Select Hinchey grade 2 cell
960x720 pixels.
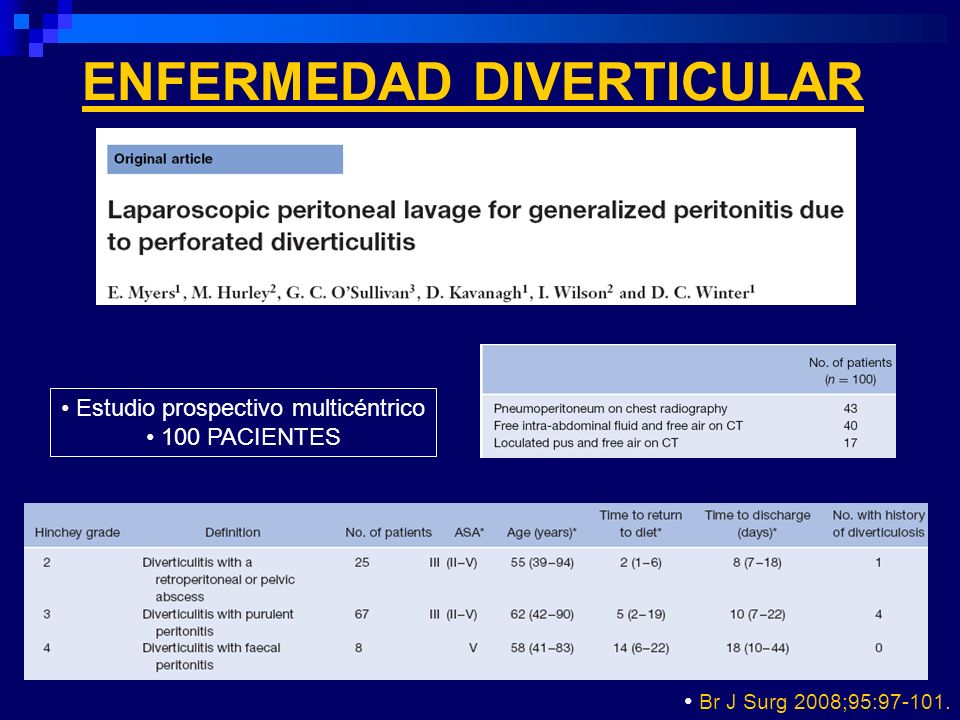[x=47, y=563]
